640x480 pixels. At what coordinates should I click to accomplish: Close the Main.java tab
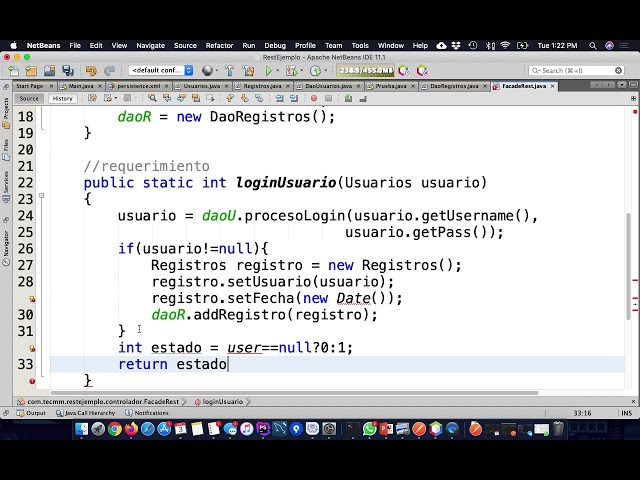pos(100,86)
